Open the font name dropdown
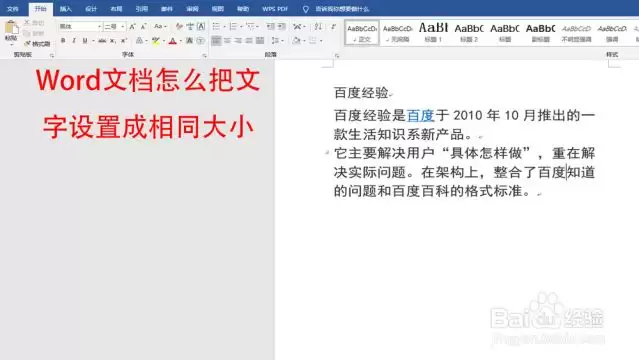Viewport: 639px width, 360px height. (x=99, y=27)
